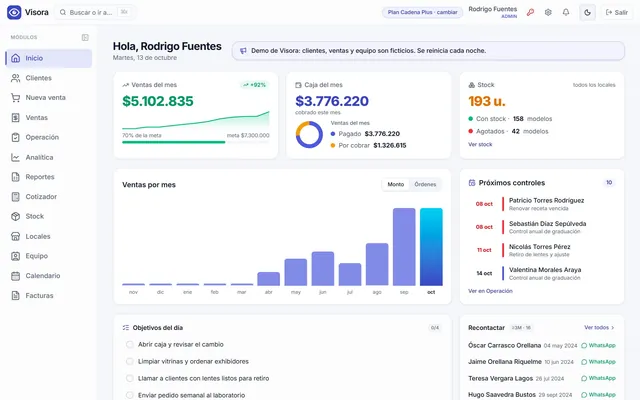Click the Stock box icon in sidebar
The image size is (640, 400).
(x=16, y=216)
